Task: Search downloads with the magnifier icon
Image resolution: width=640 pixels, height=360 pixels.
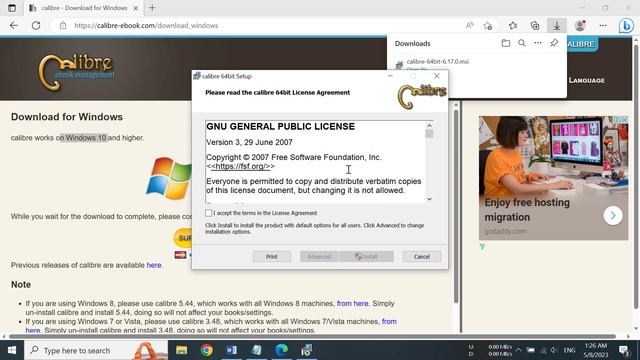Action: pos(522,43)
